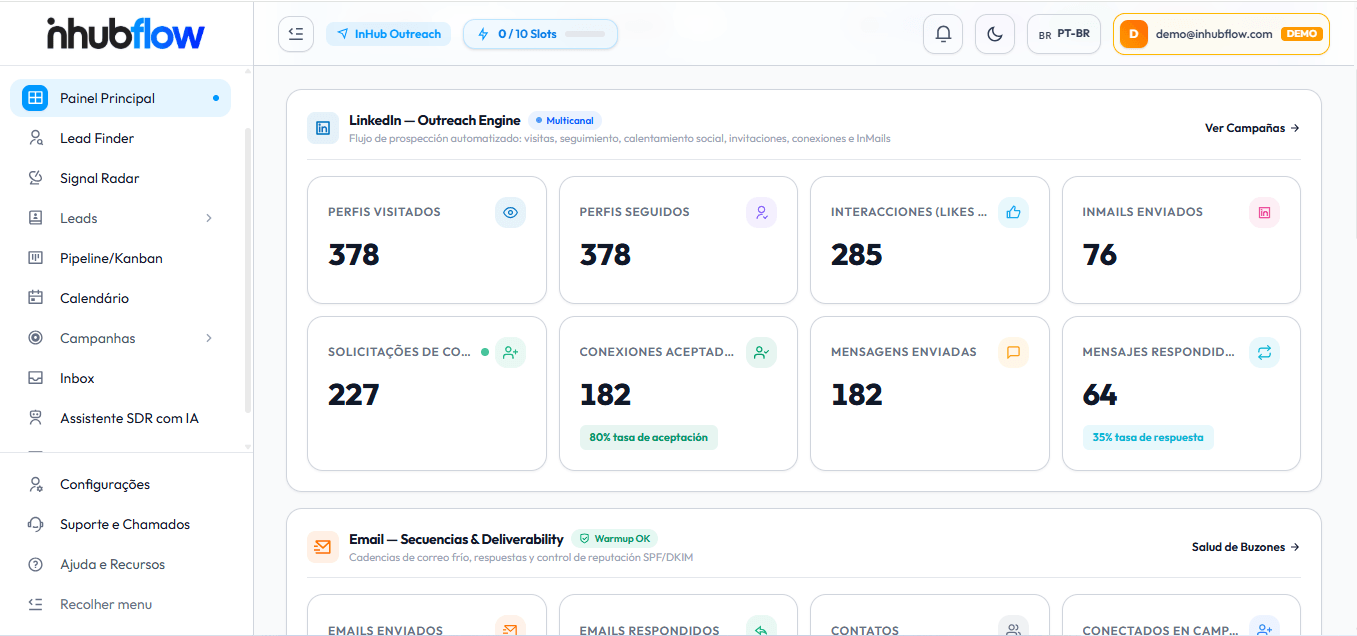Click the sidebar scrollbar
Screen dimensions: 1357x636
coord(248,270)
